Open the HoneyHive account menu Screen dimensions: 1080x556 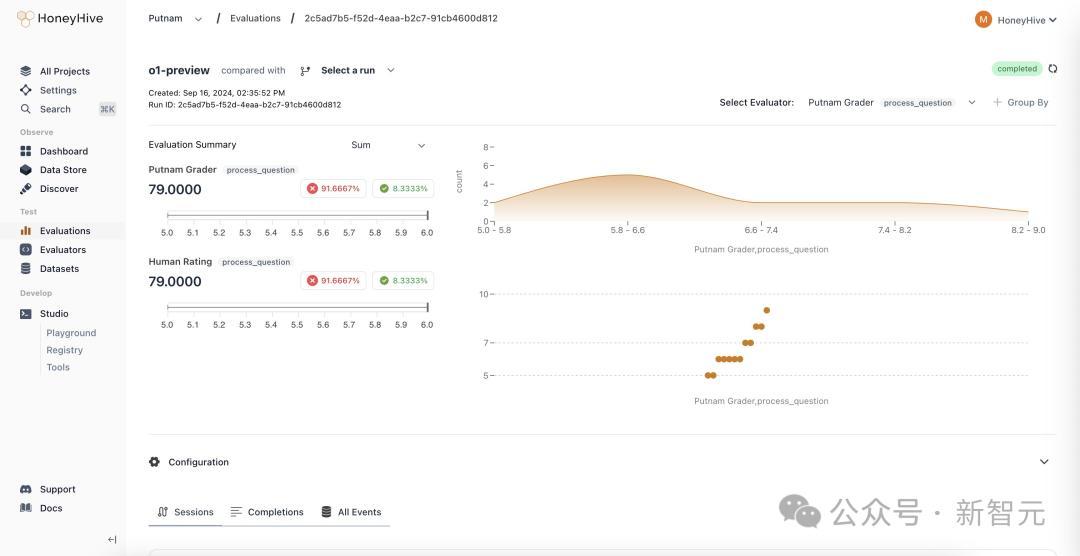click(1016, 20)
